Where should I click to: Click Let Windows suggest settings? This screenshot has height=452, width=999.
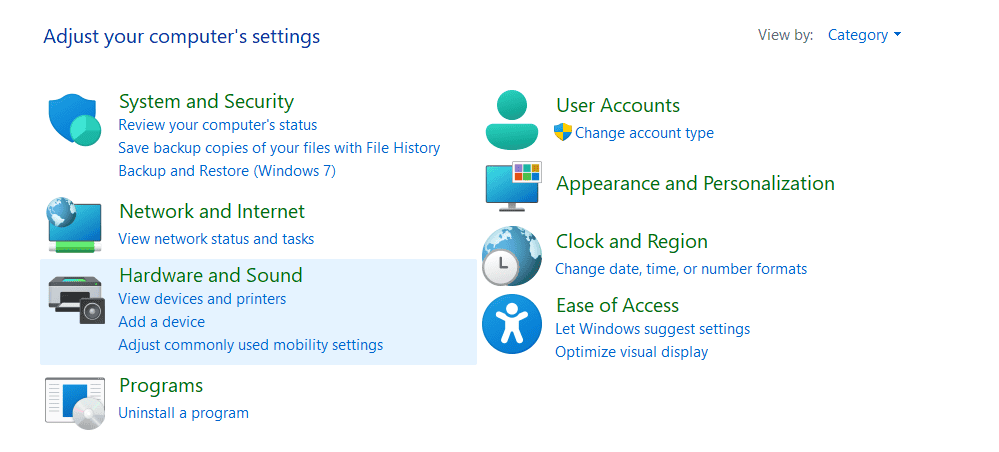[x=652, y=329]
